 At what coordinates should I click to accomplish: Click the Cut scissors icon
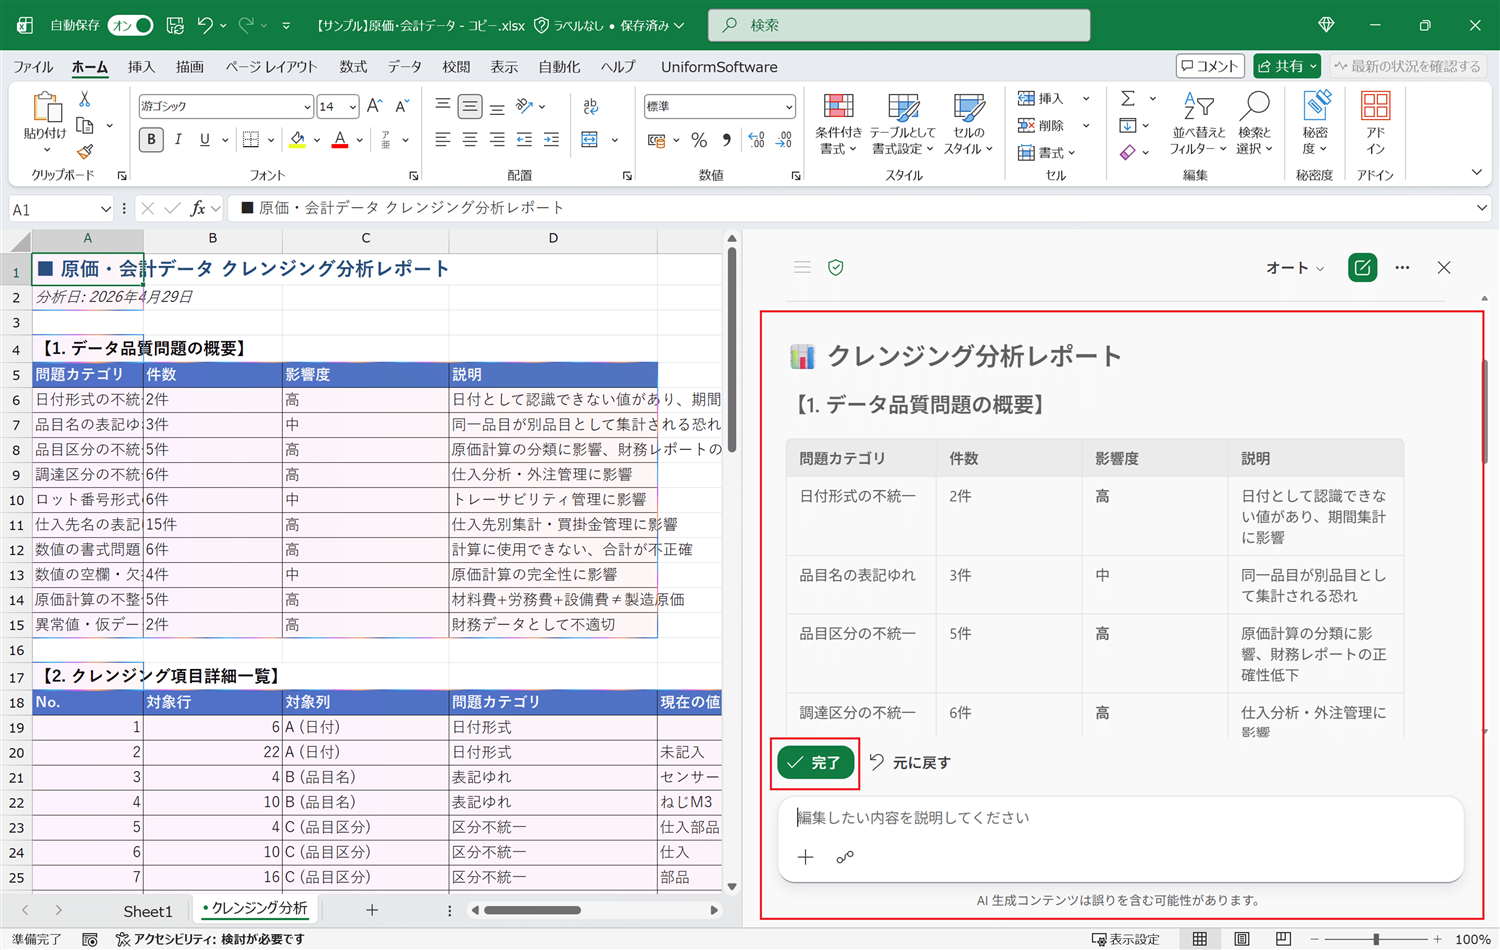tap(85, 100)
